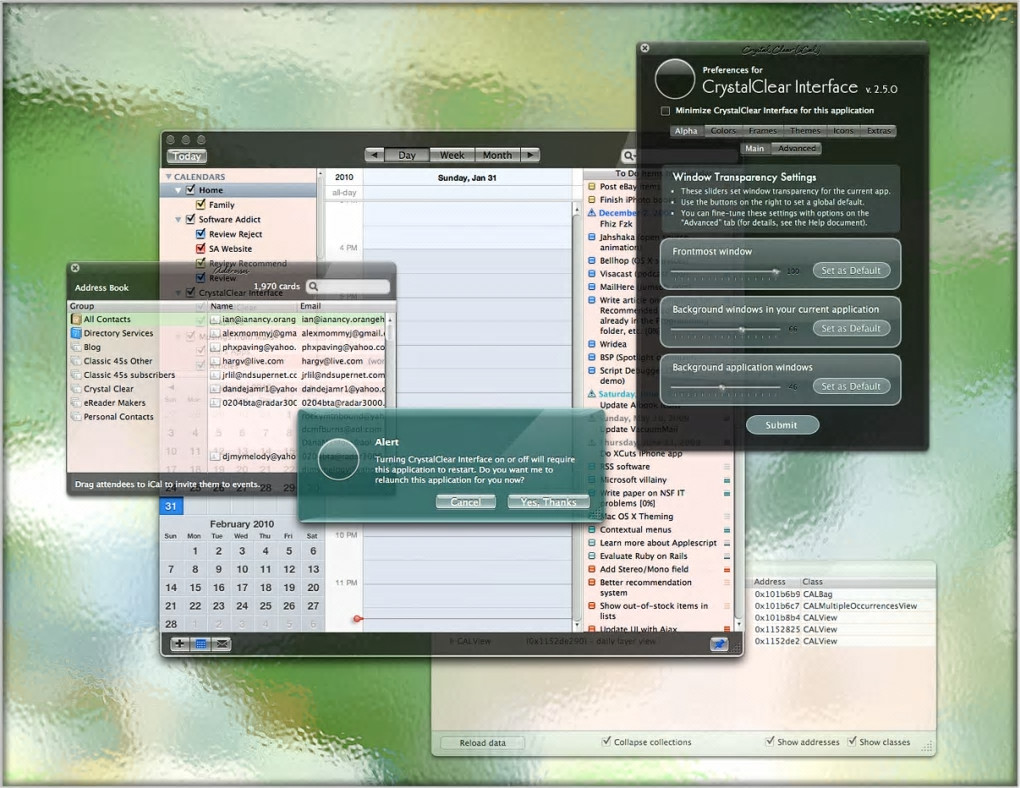This screenshot has width=1020, height=788.
Task: Set Background application windows value as default
Action: tap(851, 386)
